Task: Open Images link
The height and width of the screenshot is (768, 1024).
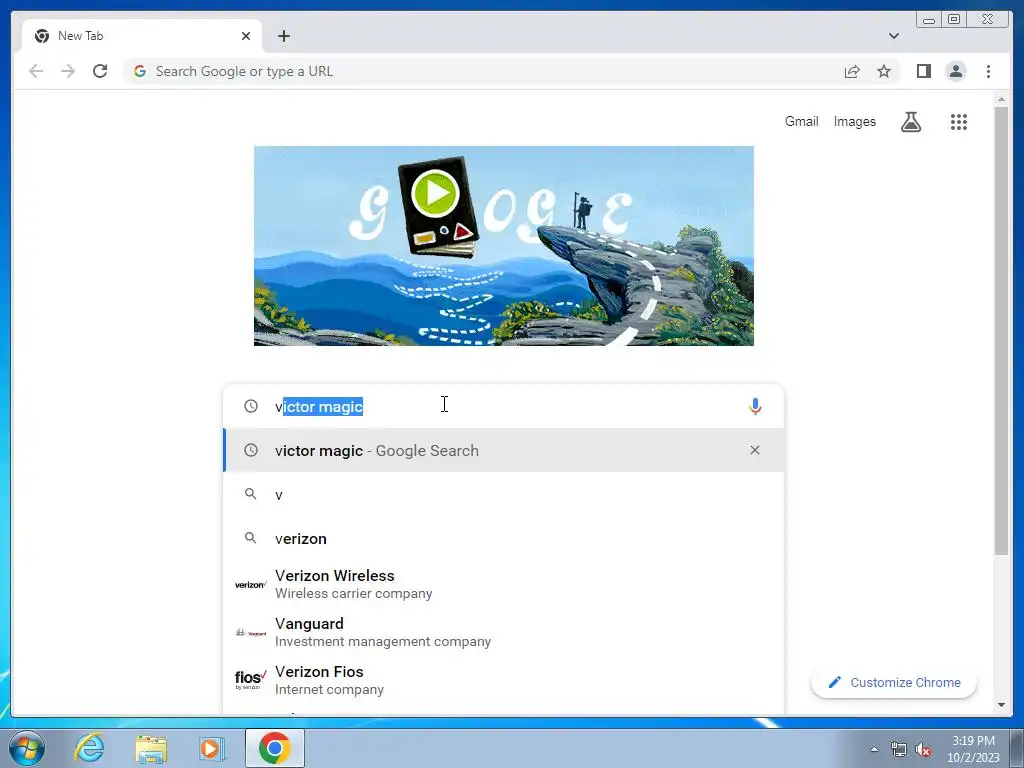Action: tap(854, 121)
